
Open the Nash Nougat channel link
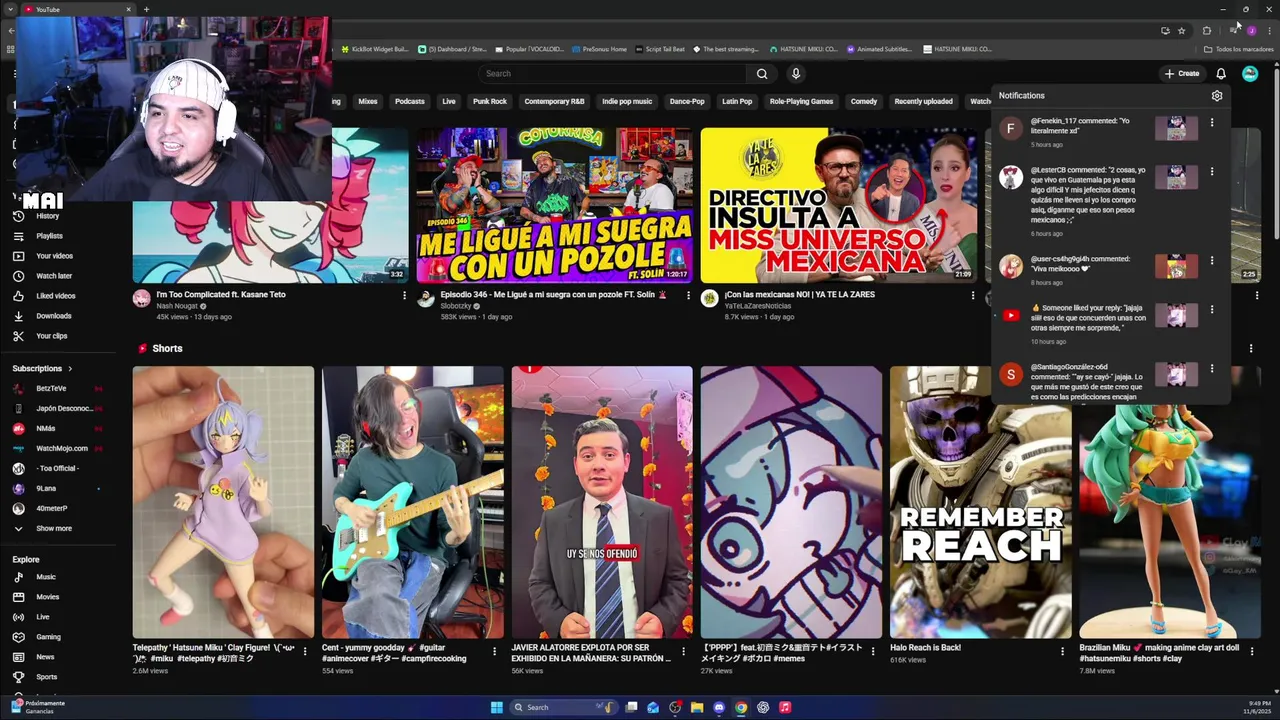(177, 307)
